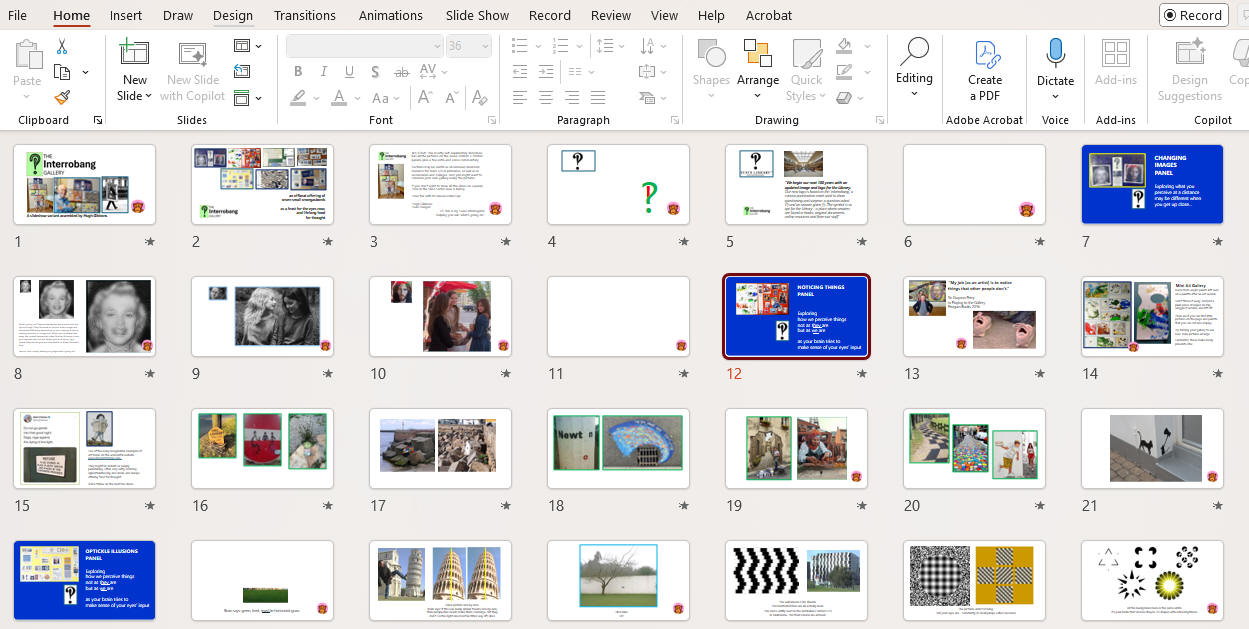1249x629 pixels.
Task: Click New Slide with Copilot
Action: (x=192, y=70)
